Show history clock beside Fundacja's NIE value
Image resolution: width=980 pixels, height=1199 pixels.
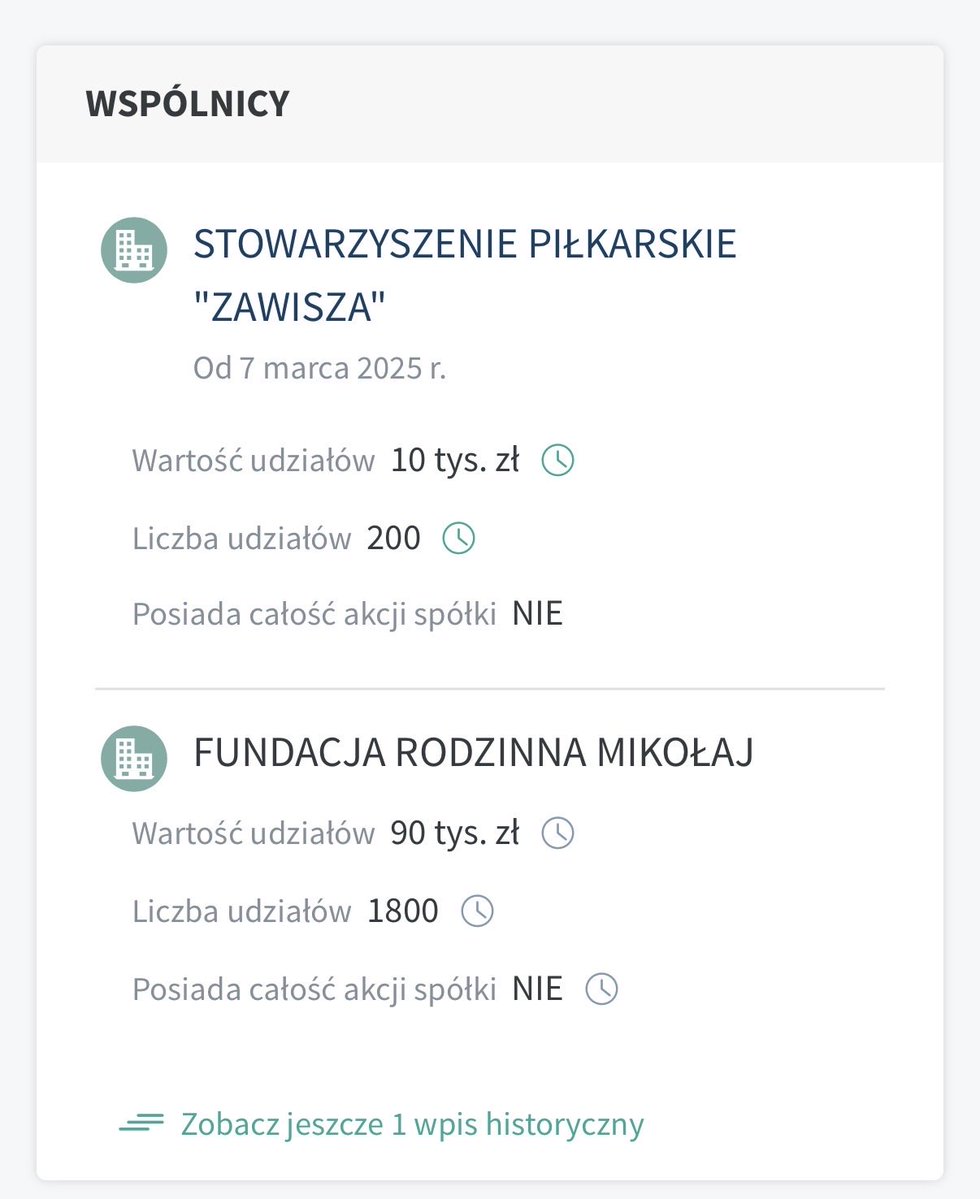tap(602, 989)
